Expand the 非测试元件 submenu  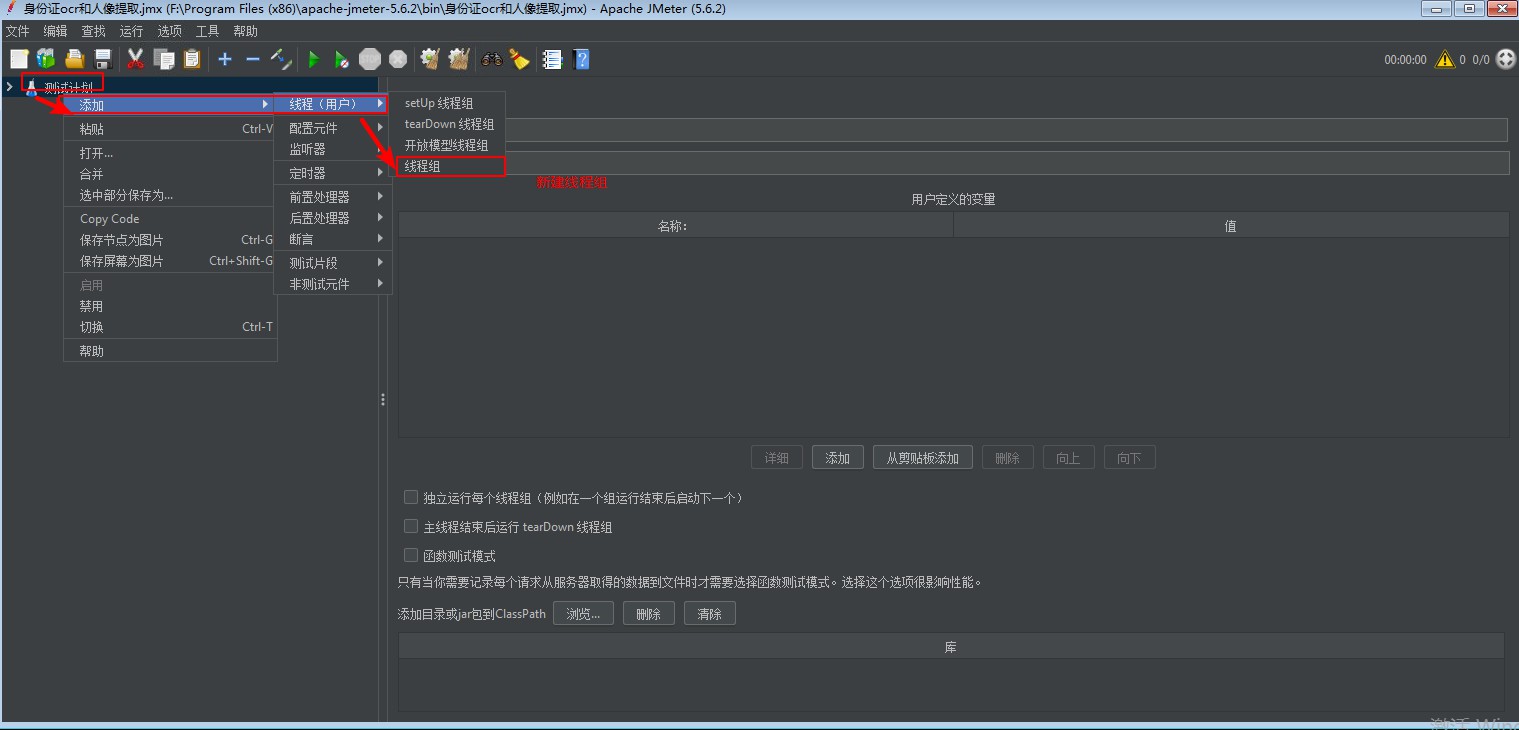pyautogui.click(x=332, y=284)
